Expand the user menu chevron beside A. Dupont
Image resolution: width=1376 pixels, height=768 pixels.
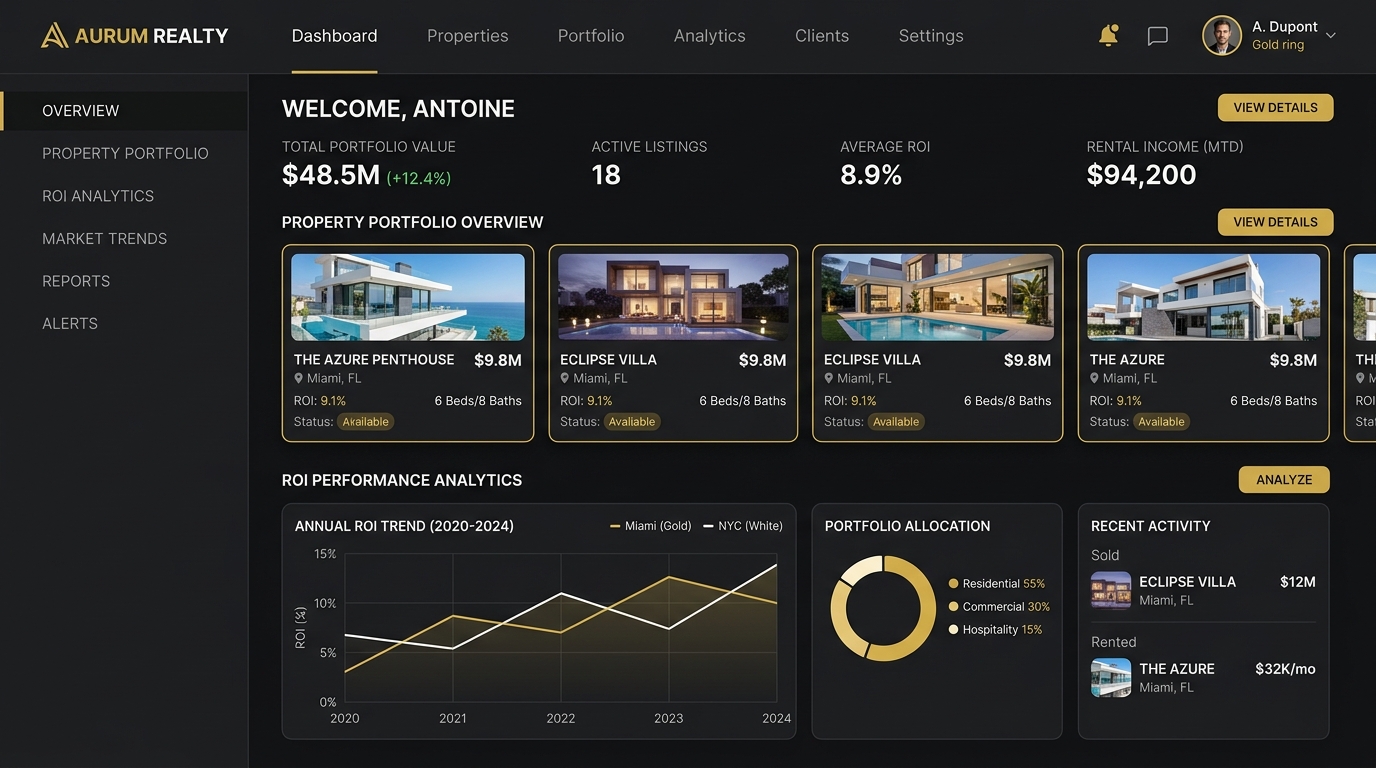coord(1330,35)
